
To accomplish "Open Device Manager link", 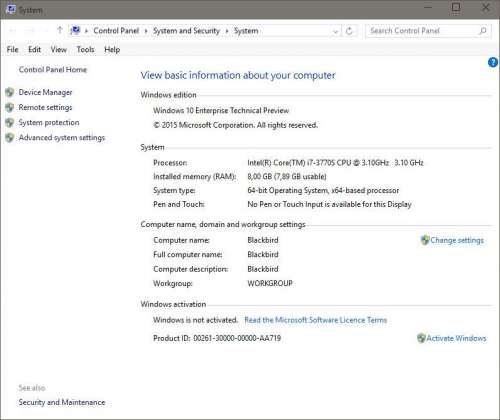I will pyautogui.click(x=45, y=92).
